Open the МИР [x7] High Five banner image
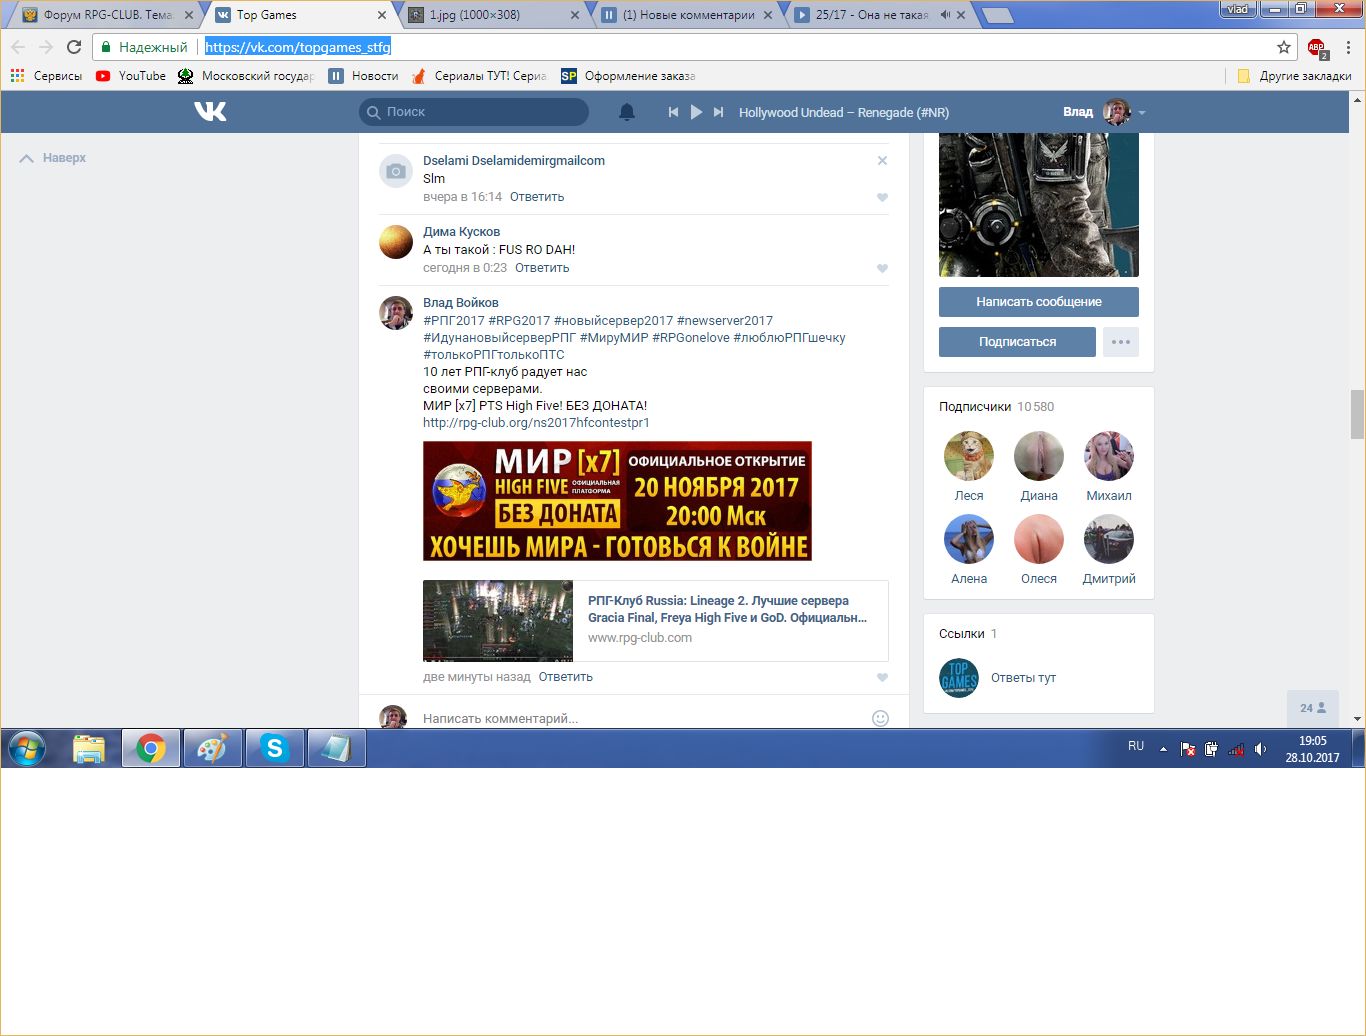The height and width of the screenshot is (1036, 1366). [x=617, y=501]
